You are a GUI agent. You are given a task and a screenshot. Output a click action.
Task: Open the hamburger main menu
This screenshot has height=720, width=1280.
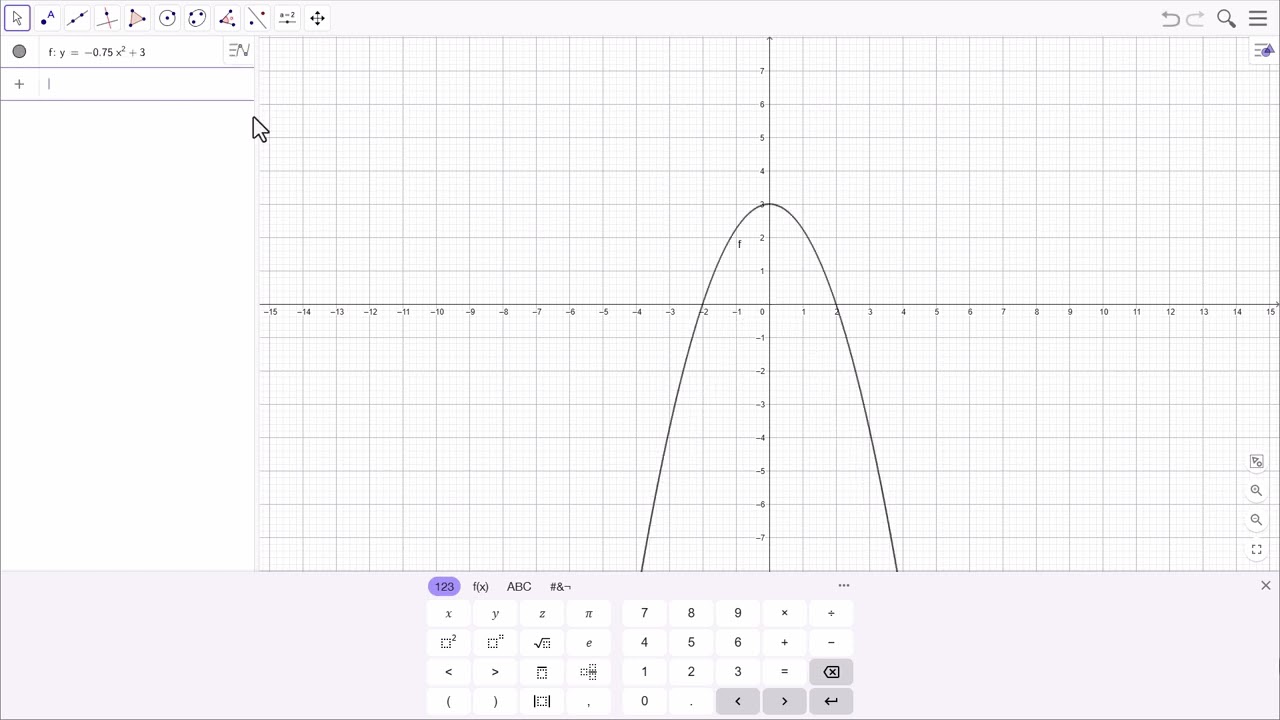(1258, 18)
